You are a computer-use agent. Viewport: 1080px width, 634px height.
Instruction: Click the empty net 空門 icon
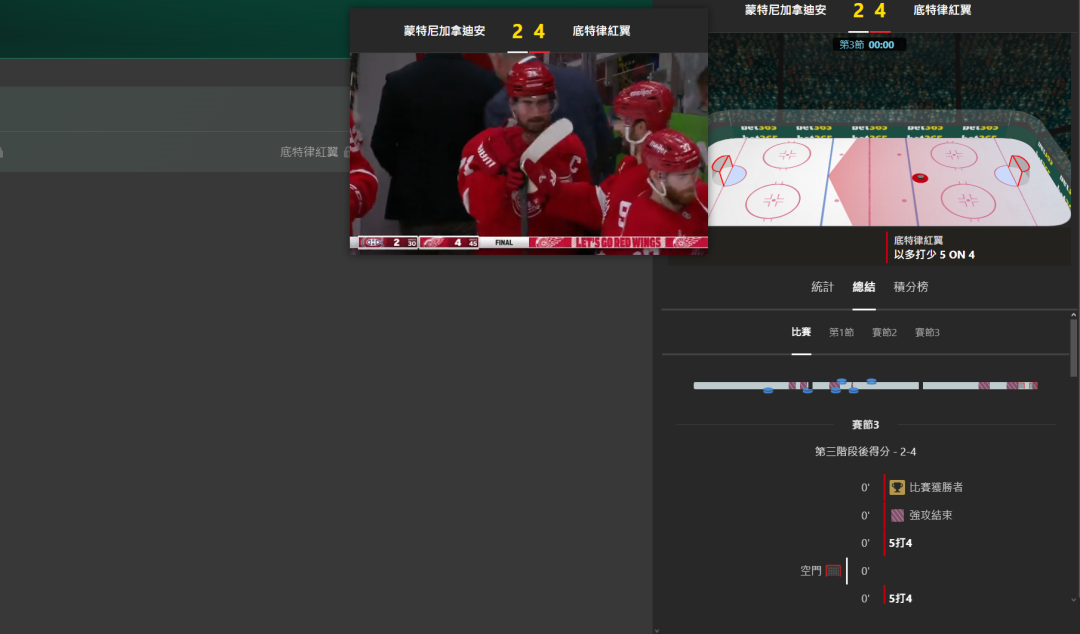tap(833, 570)
